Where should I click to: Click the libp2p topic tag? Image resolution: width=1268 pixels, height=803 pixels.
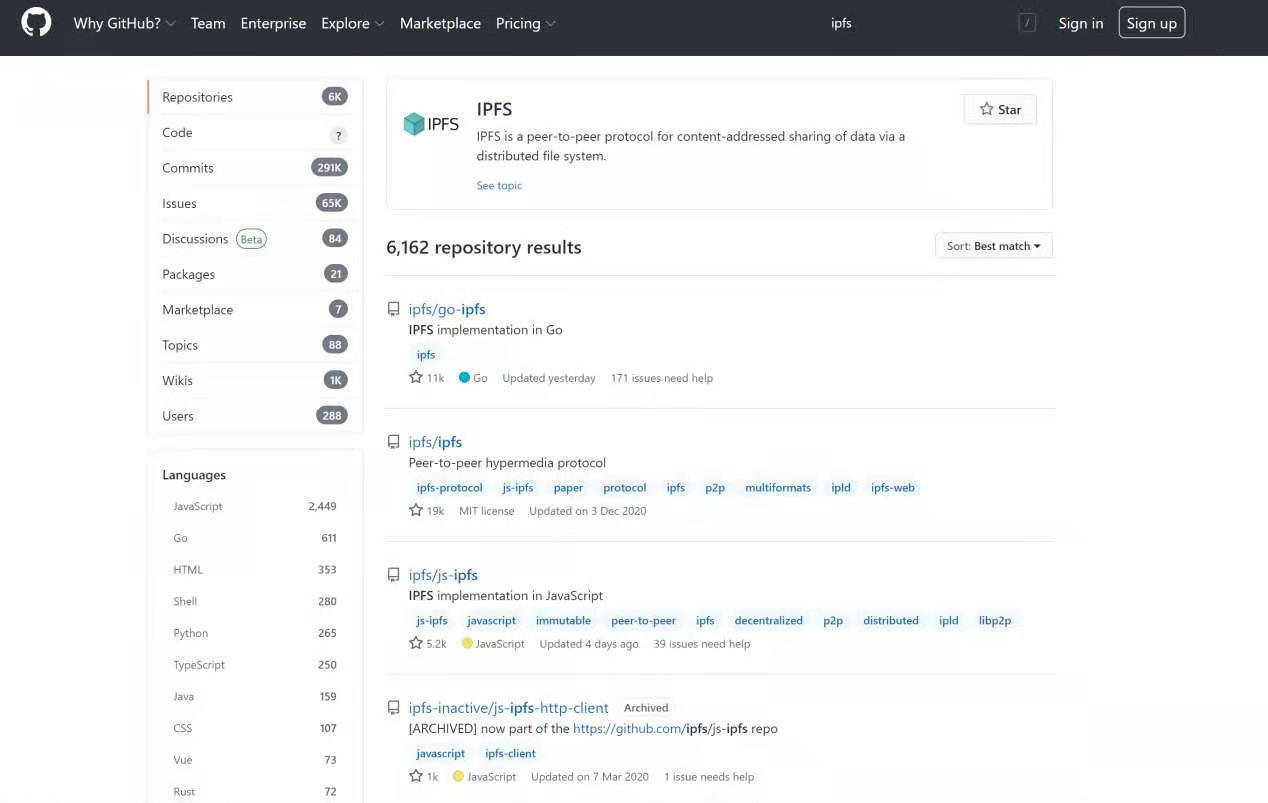[995, 621]
